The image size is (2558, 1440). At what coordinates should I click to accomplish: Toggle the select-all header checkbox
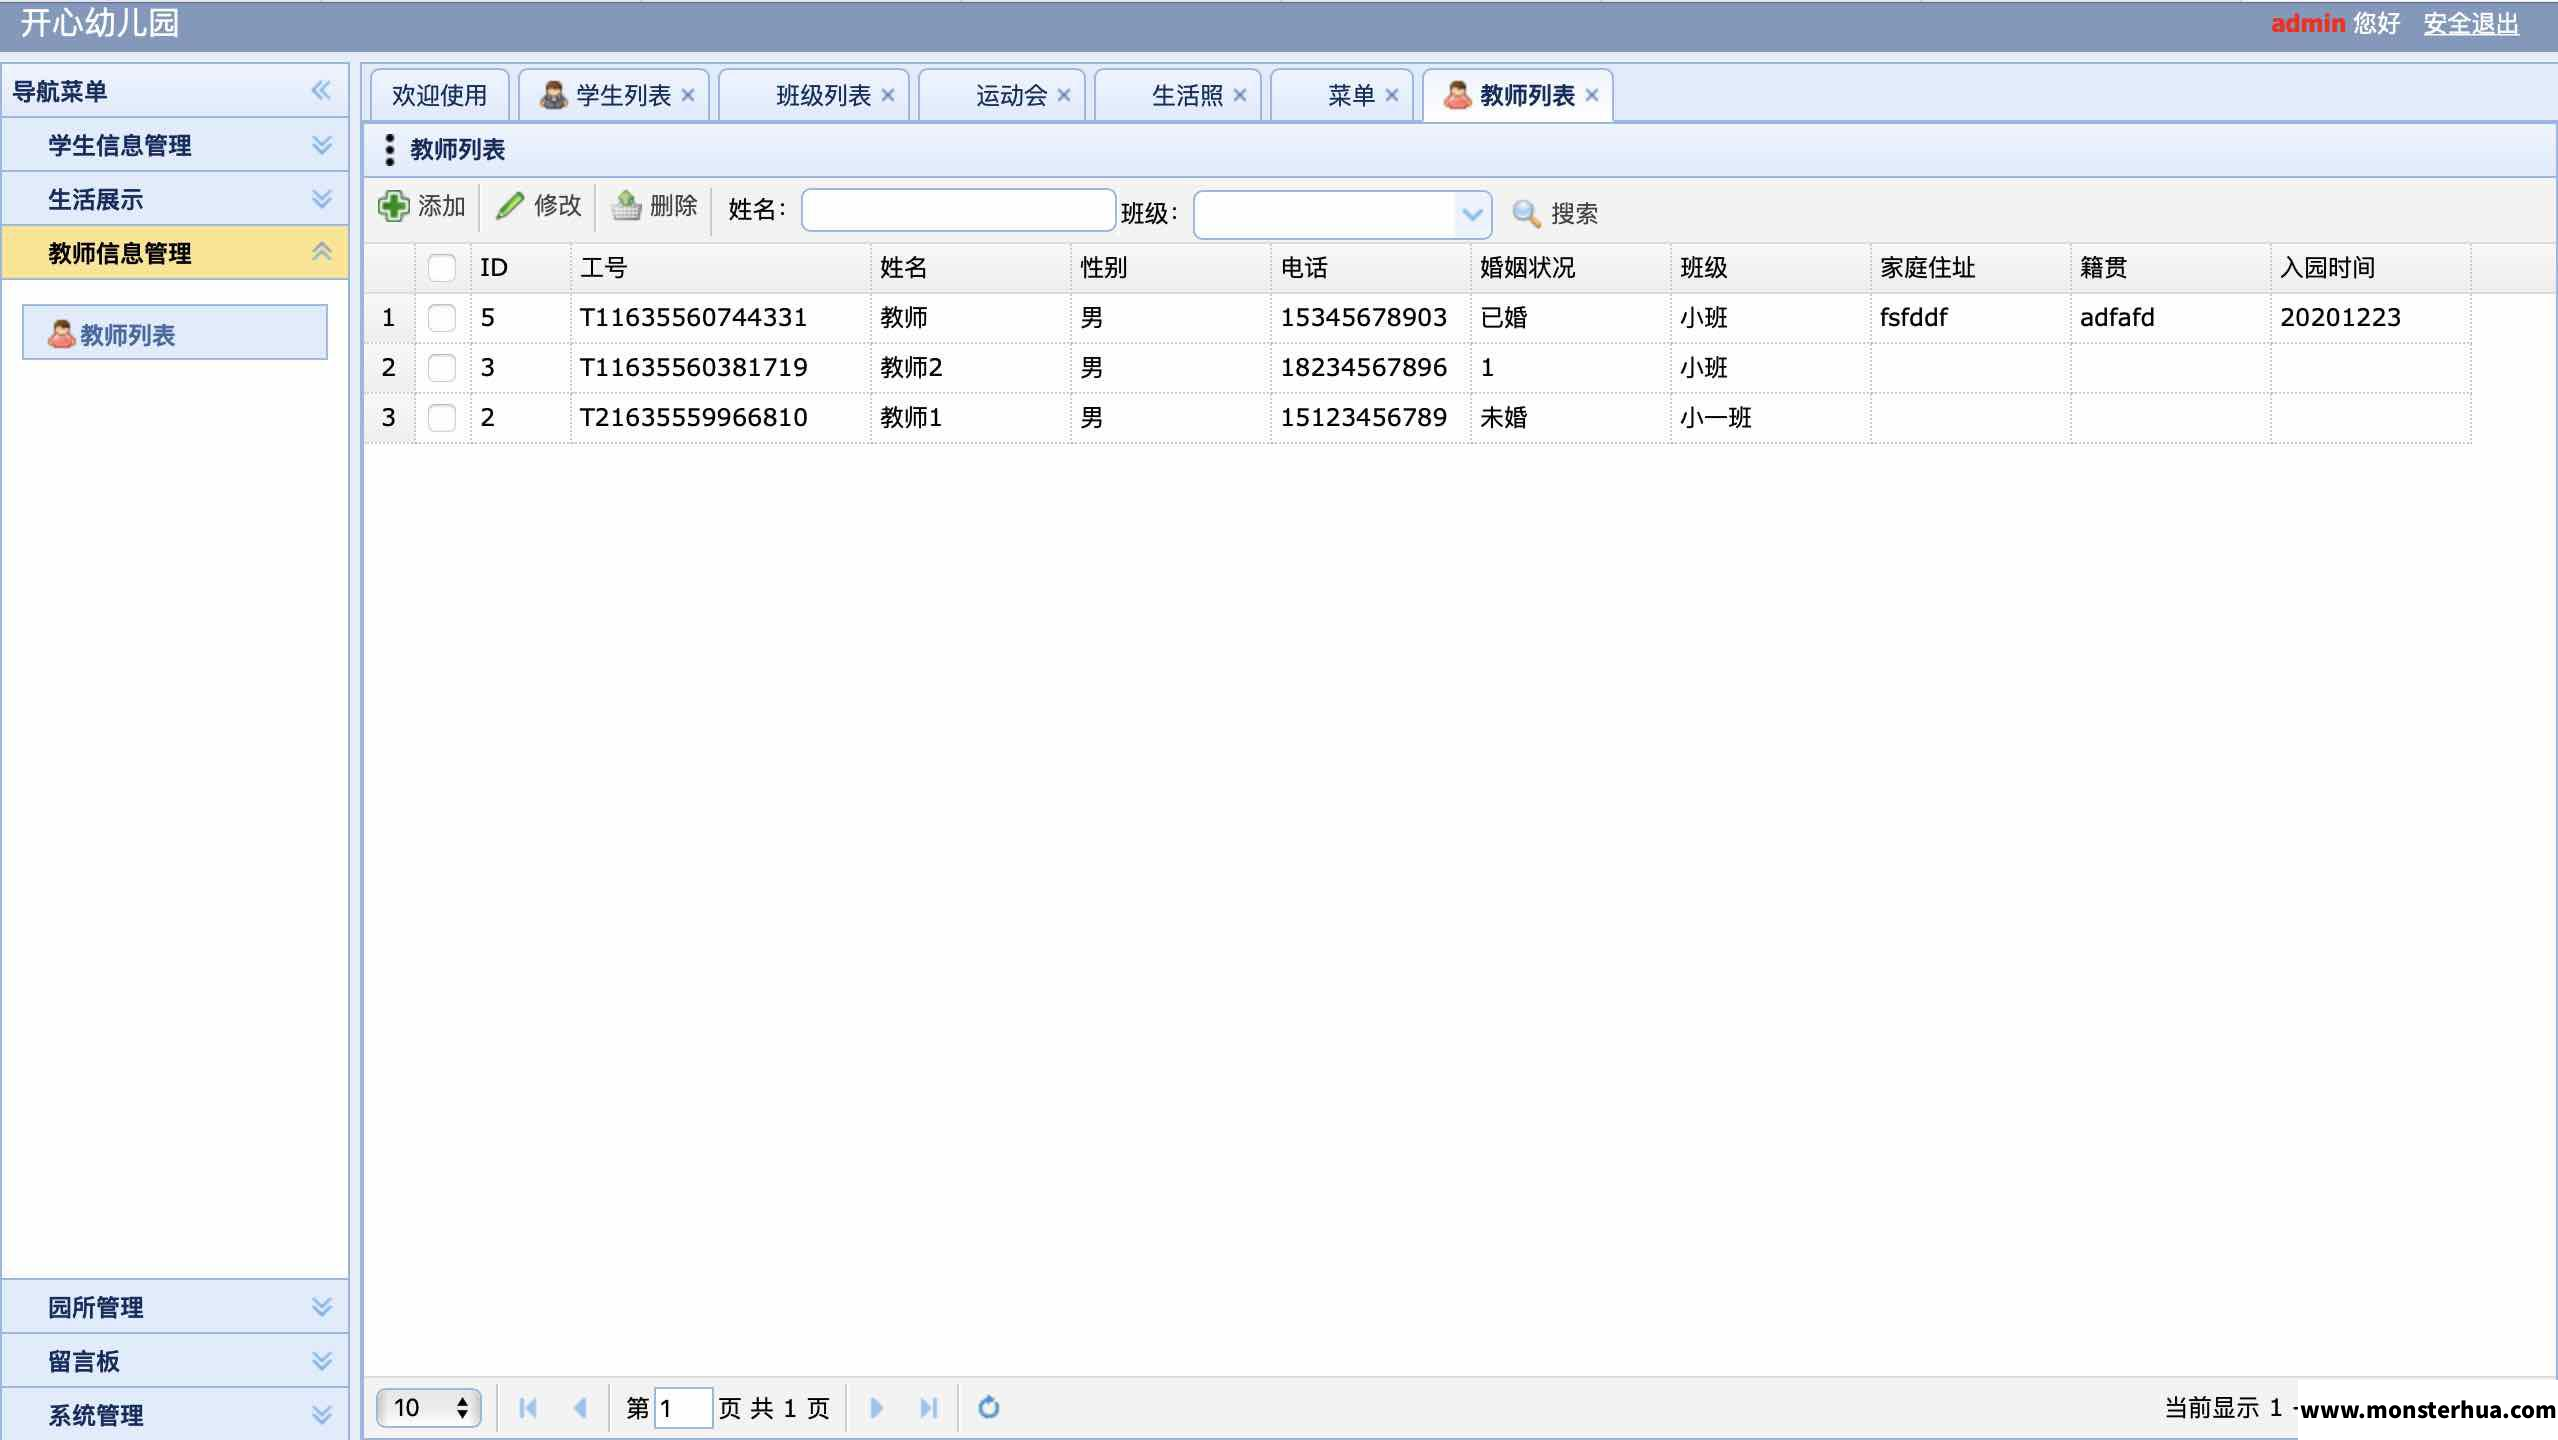pyautogui.click(x=441, y=268)
